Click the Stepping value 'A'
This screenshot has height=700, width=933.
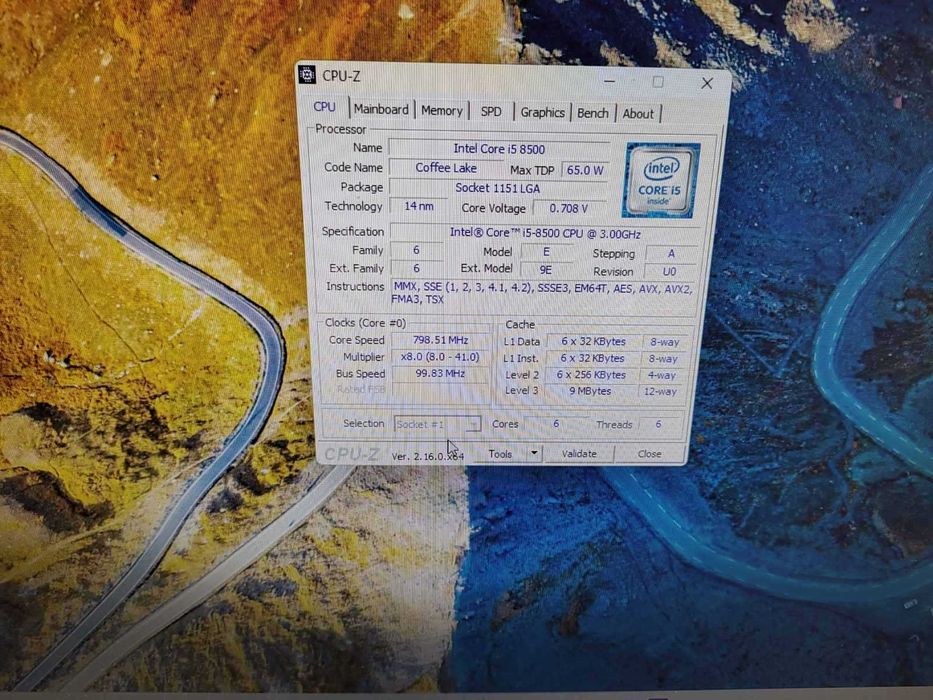pyautogui.click(x=671, y=254)
